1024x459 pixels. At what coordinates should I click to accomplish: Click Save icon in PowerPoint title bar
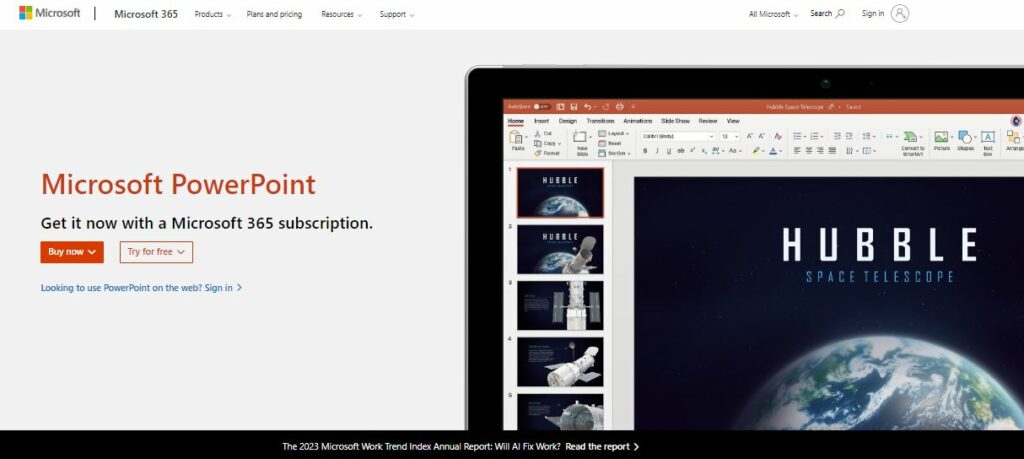point(573,106)
